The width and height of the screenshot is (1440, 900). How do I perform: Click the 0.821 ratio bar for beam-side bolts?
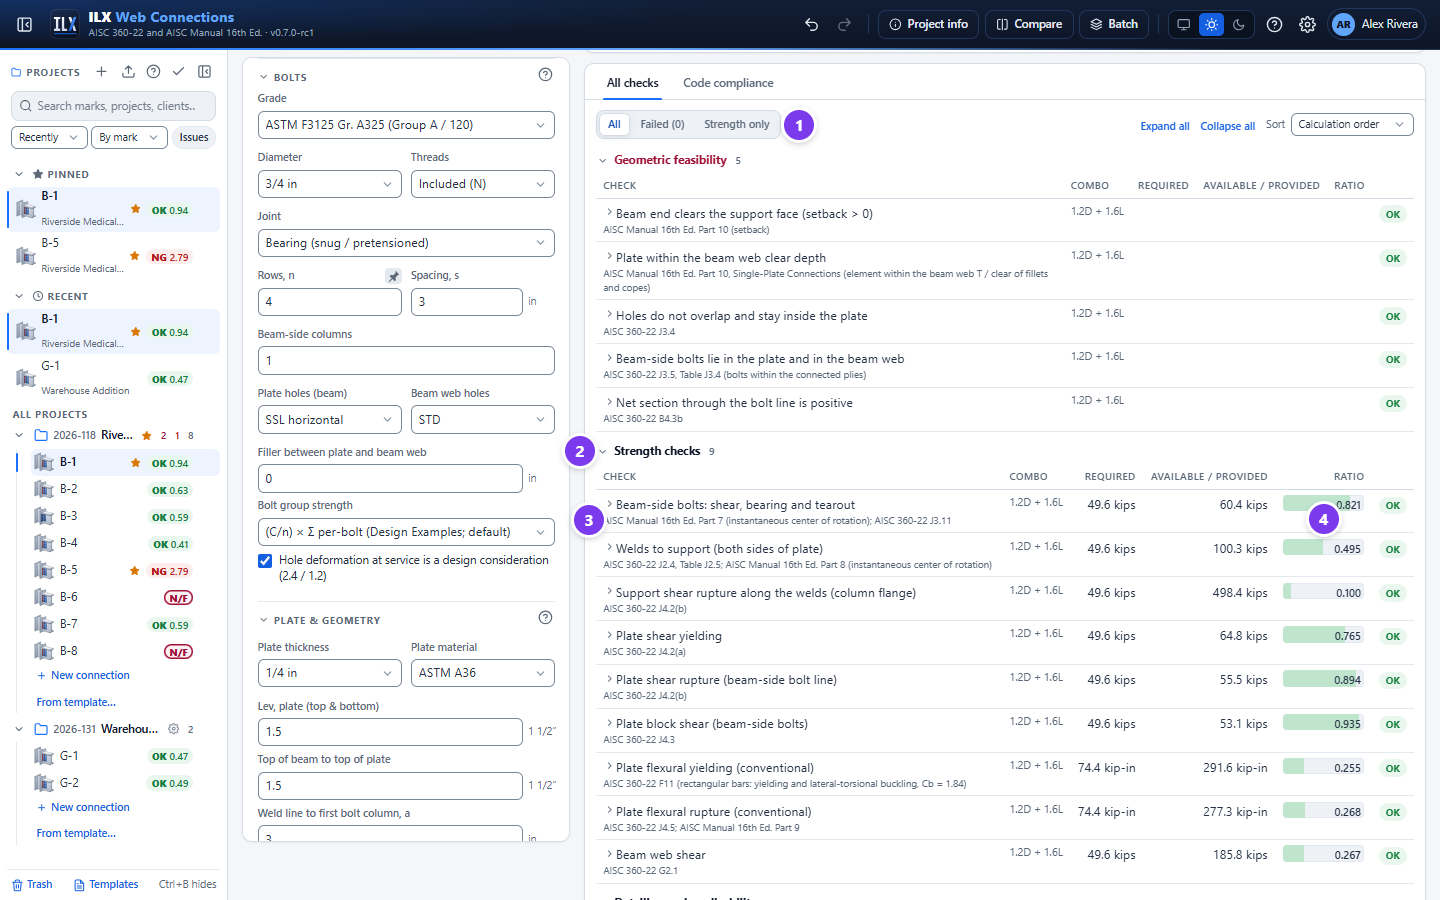click(x=1323, y=505)
